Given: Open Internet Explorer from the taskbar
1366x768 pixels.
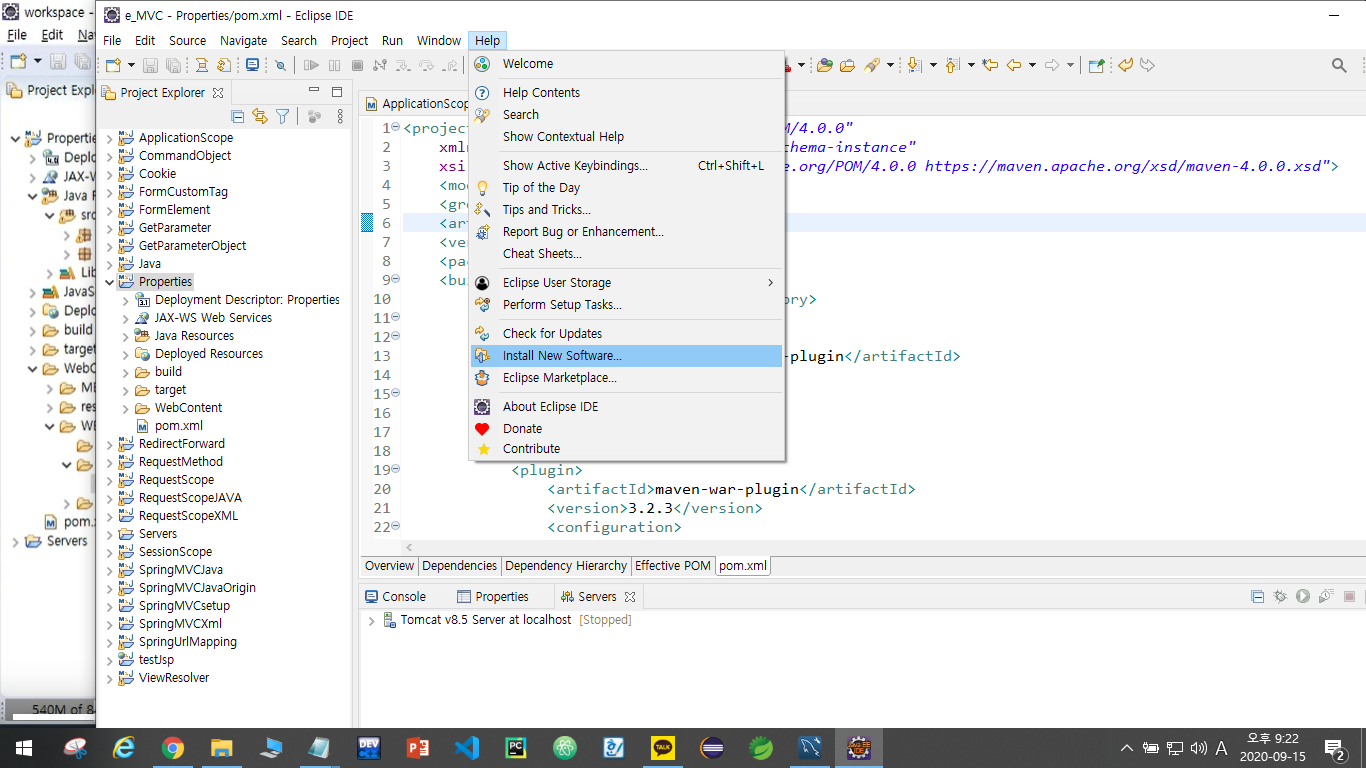Looking at the screenshot, I should (x=124, y=747).
